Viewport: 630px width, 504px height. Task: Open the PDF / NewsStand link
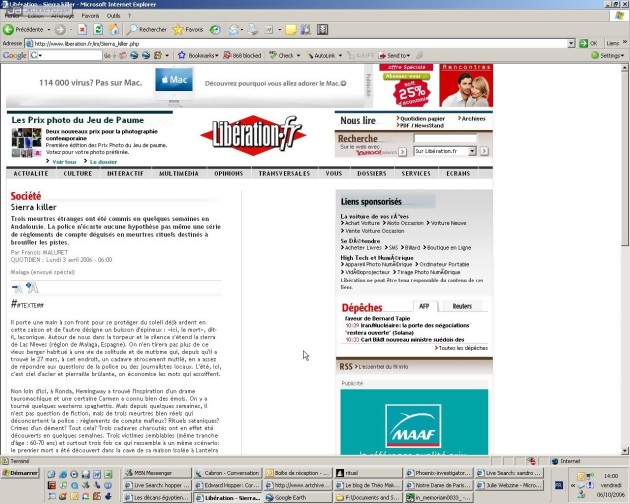[422, 126]
